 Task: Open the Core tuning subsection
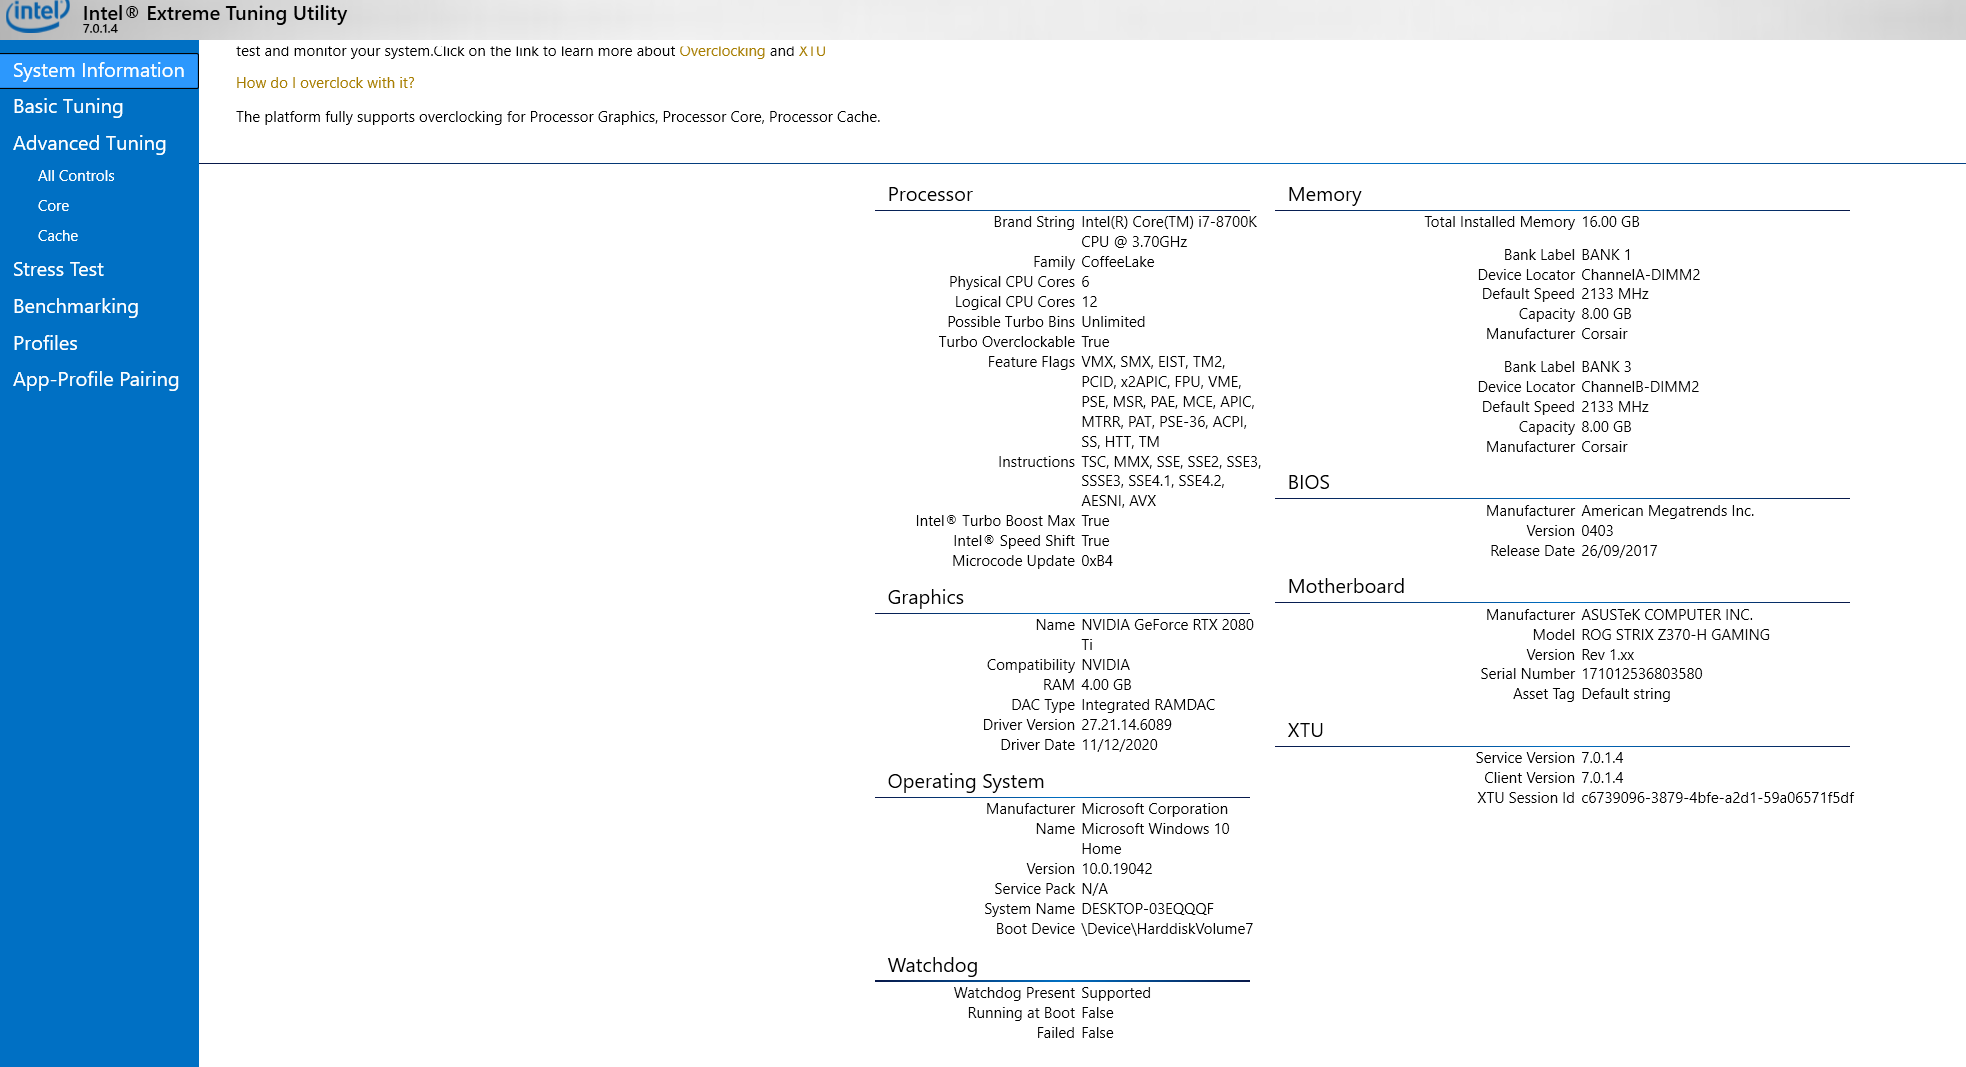click(53, 206)
